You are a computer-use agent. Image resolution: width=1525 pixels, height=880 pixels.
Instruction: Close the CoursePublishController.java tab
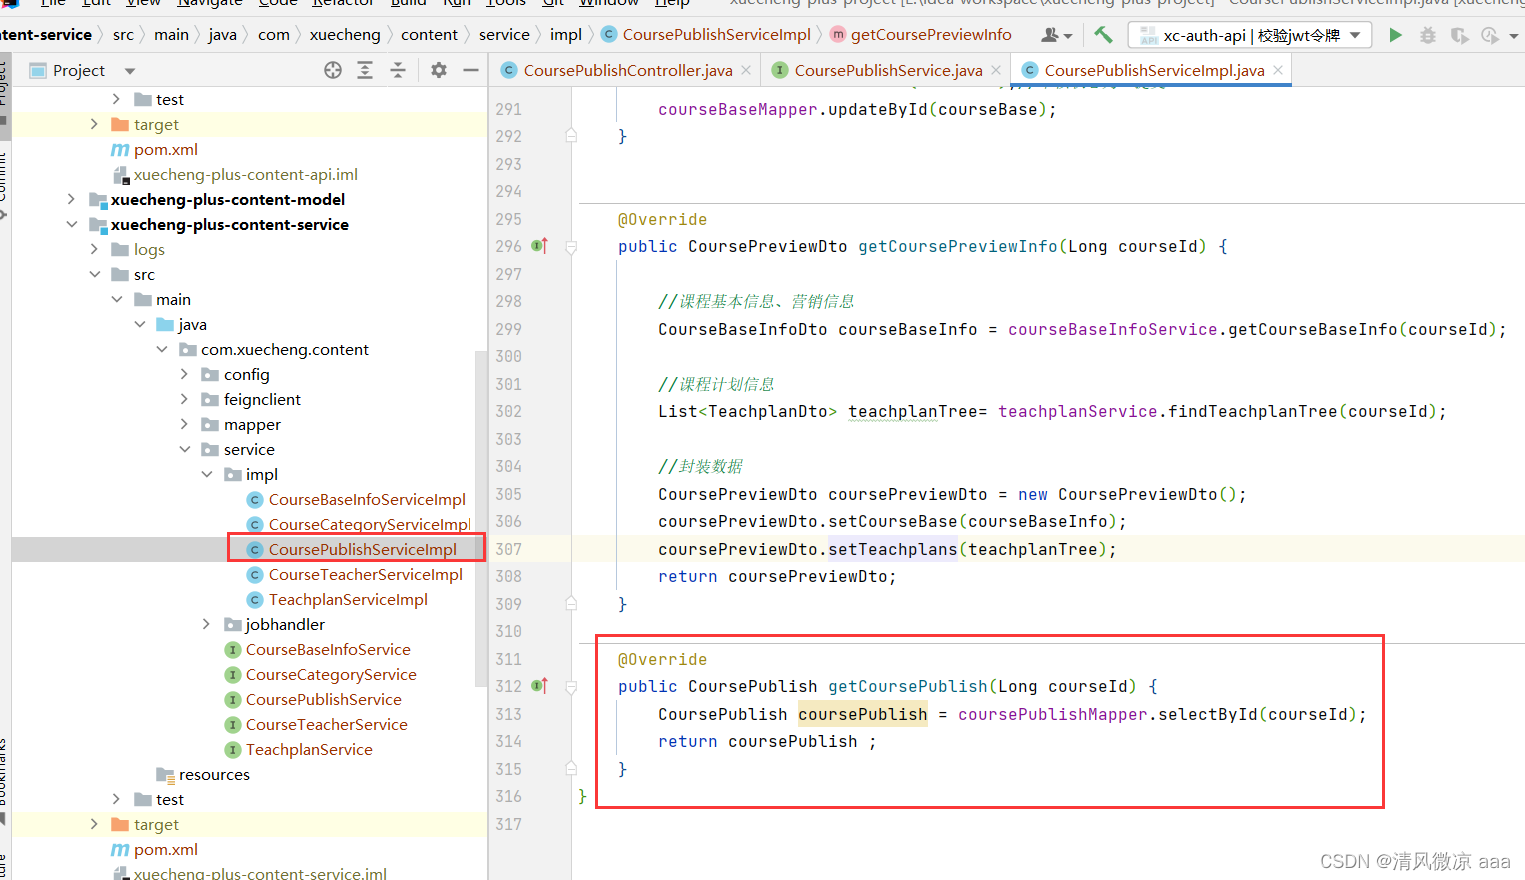pyautogui.click(x=744, y=70)
